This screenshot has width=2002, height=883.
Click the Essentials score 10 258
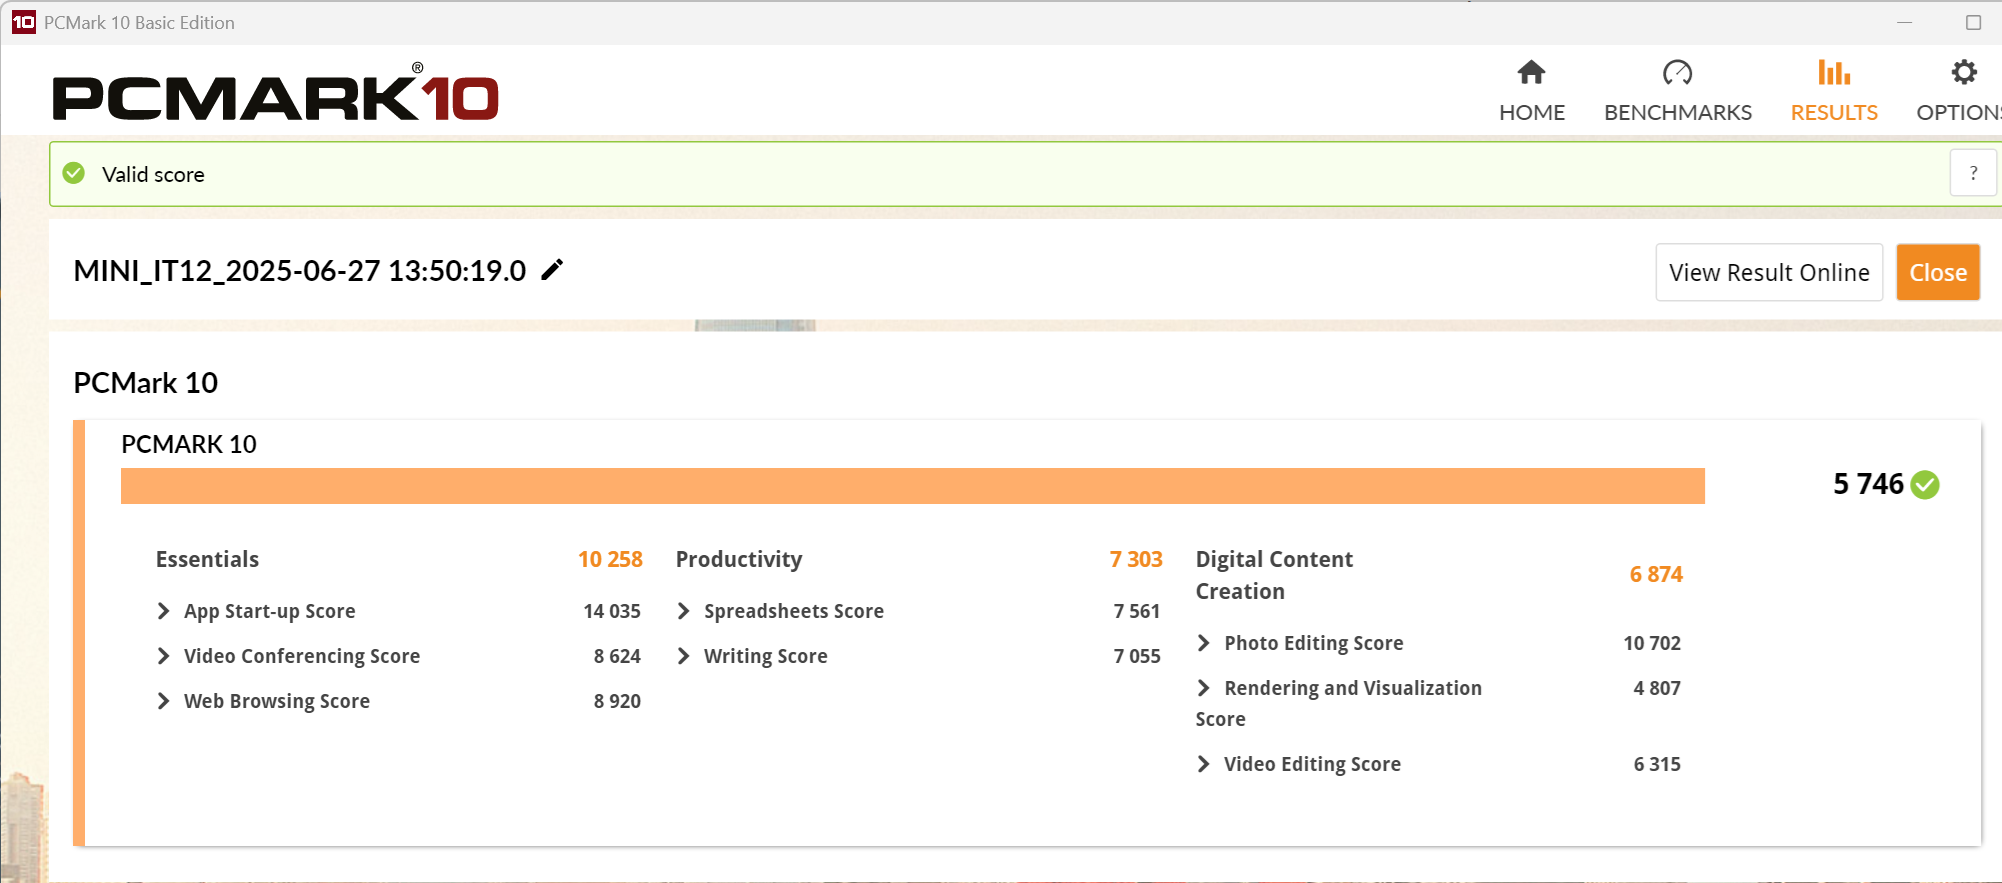[x=610, y=559]
